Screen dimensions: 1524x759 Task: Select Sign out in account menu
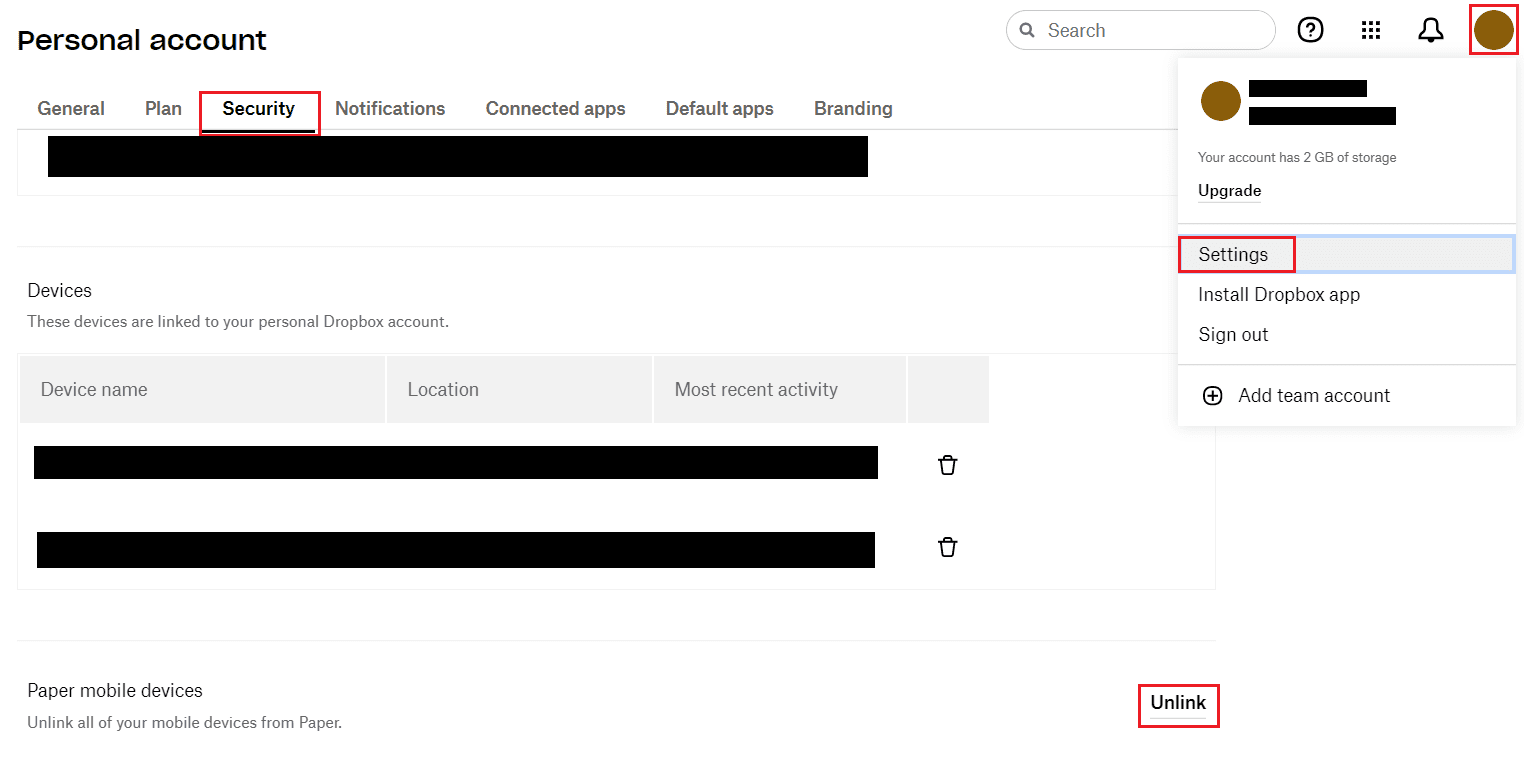click(1233, 335)
